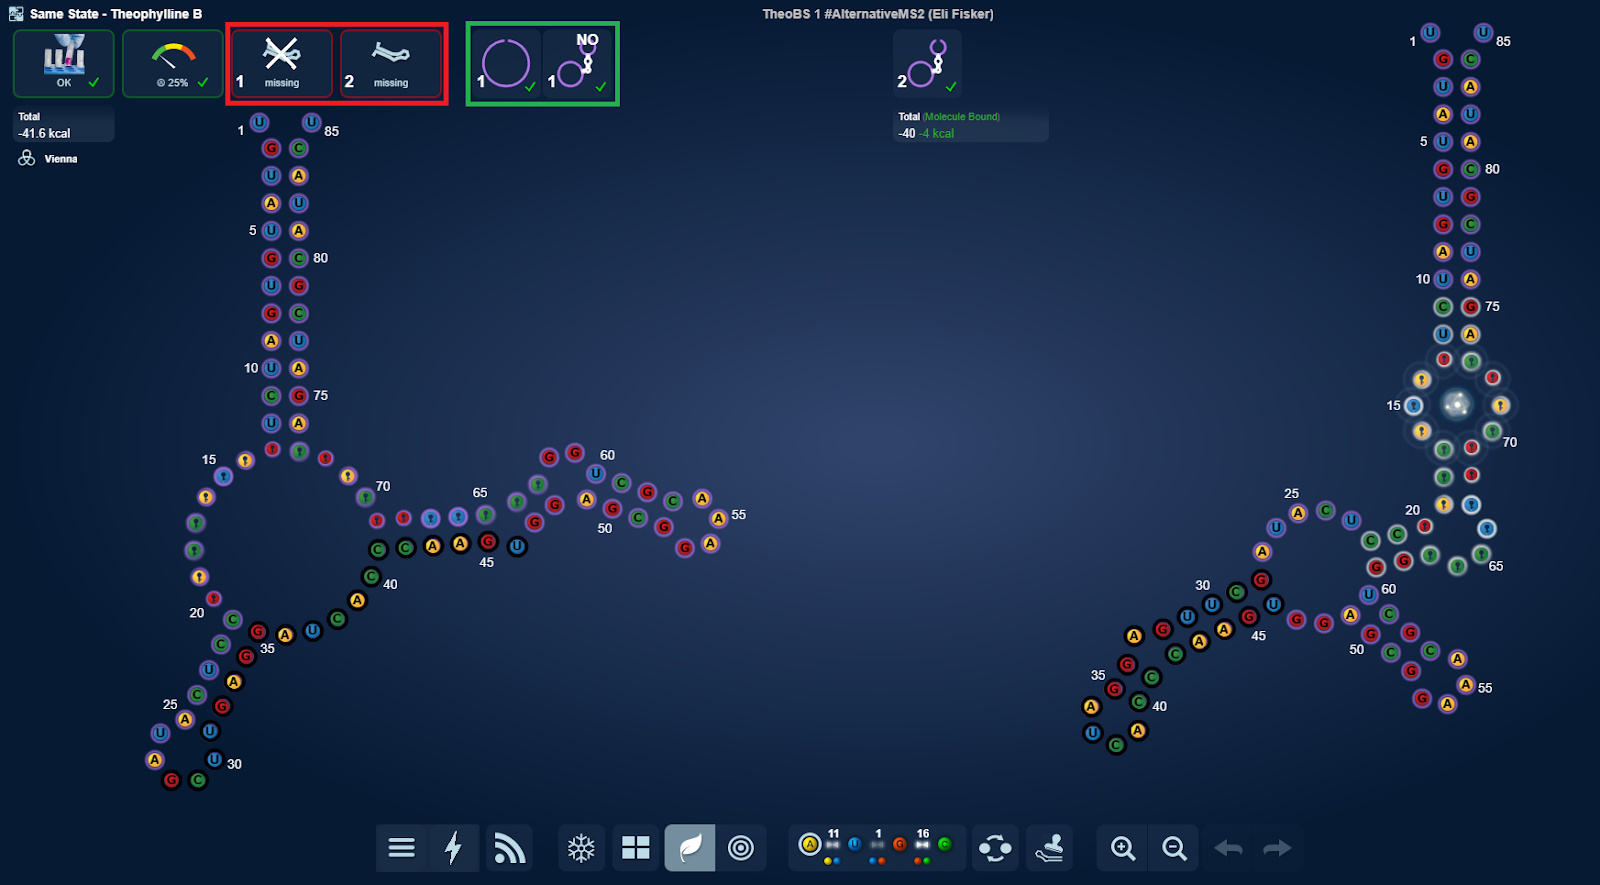Click the redo arrow button
The height and width of the screenshot is (885, 1600).
pyautogui.click(x=1277, y=848)
